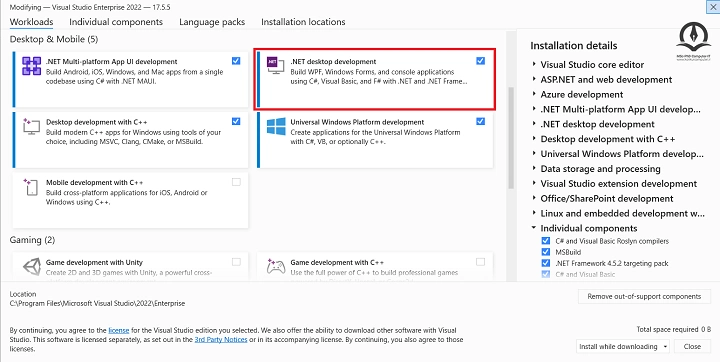The width and height of the screenshot is (720, 362).
Task: Open the 3rd Party Notices link
Action: click(x=221, y=339)
